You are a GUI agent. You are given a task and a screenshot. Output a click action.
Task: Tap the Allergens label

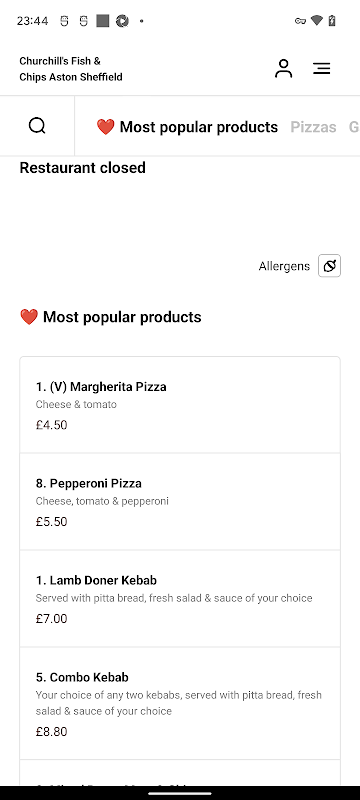coord(284,266)
